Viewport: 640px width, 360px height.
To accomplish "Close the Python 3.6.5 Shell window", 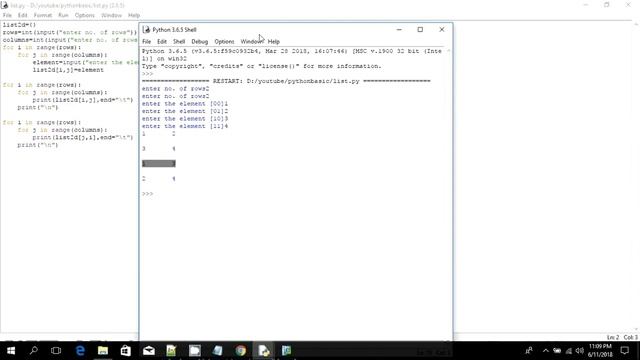I will [x=442, y=29].
